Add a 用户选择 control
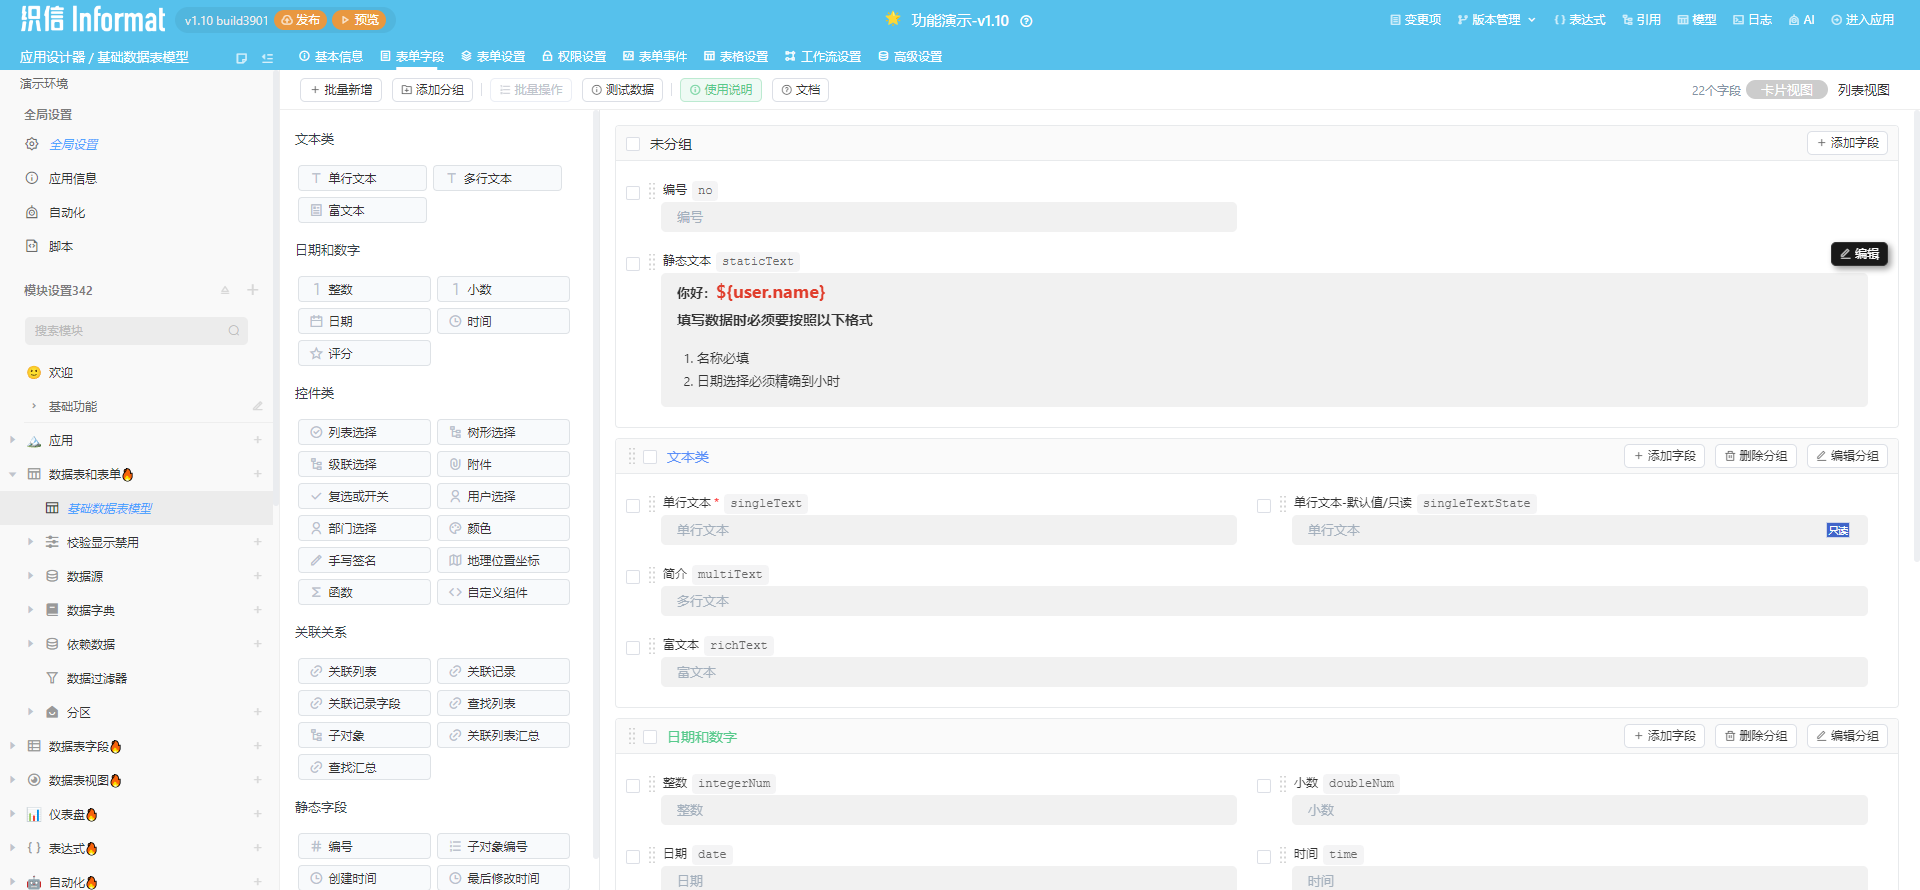1920x890 pixels. 503,496
